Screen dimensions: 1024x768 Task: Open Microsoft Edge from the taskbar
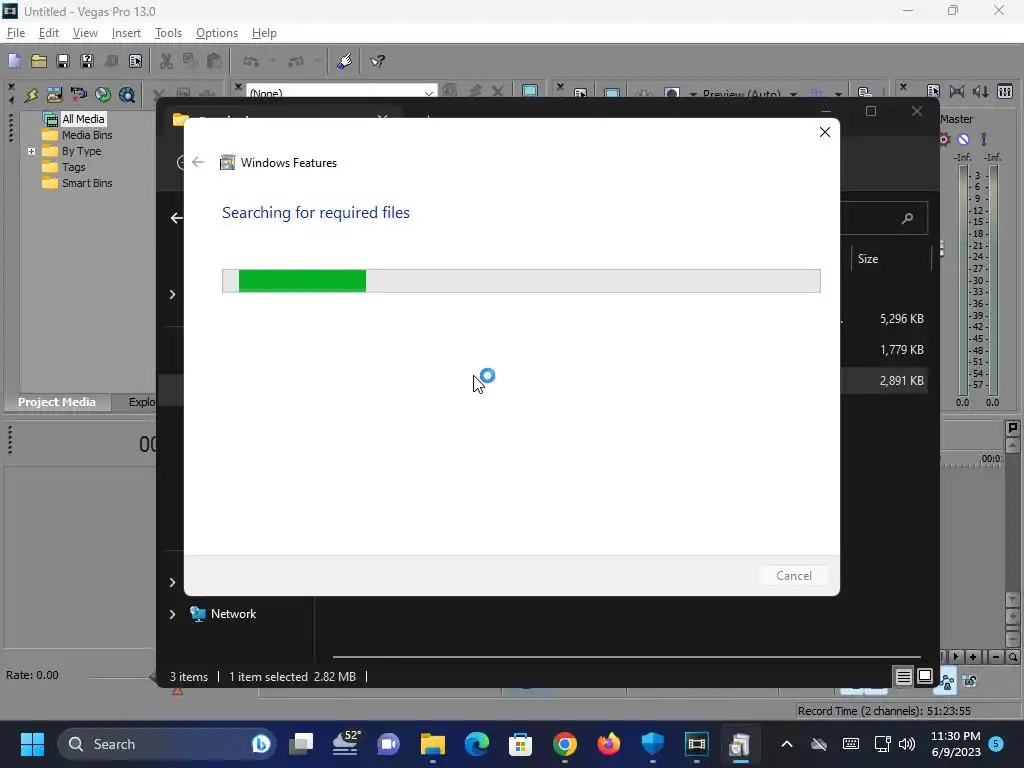pyautogui.click(x=477, y=744)
